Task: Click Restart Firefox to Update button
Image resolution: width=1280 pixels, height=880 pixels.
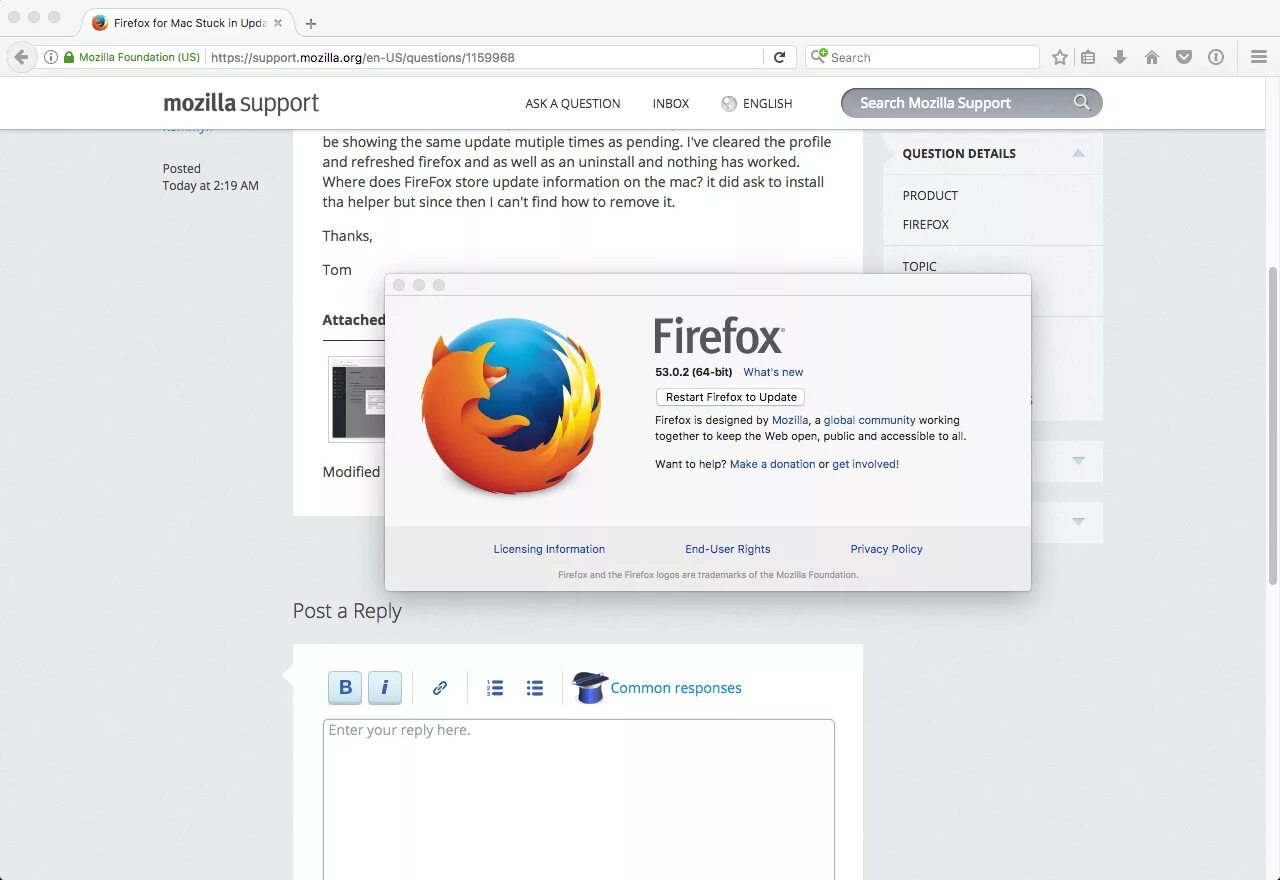Action: coord(731,397)
